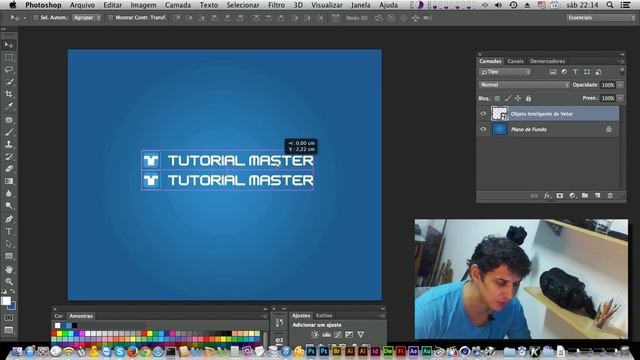Add a Brightness/Contrast adjustment

[x=315, y=334]
